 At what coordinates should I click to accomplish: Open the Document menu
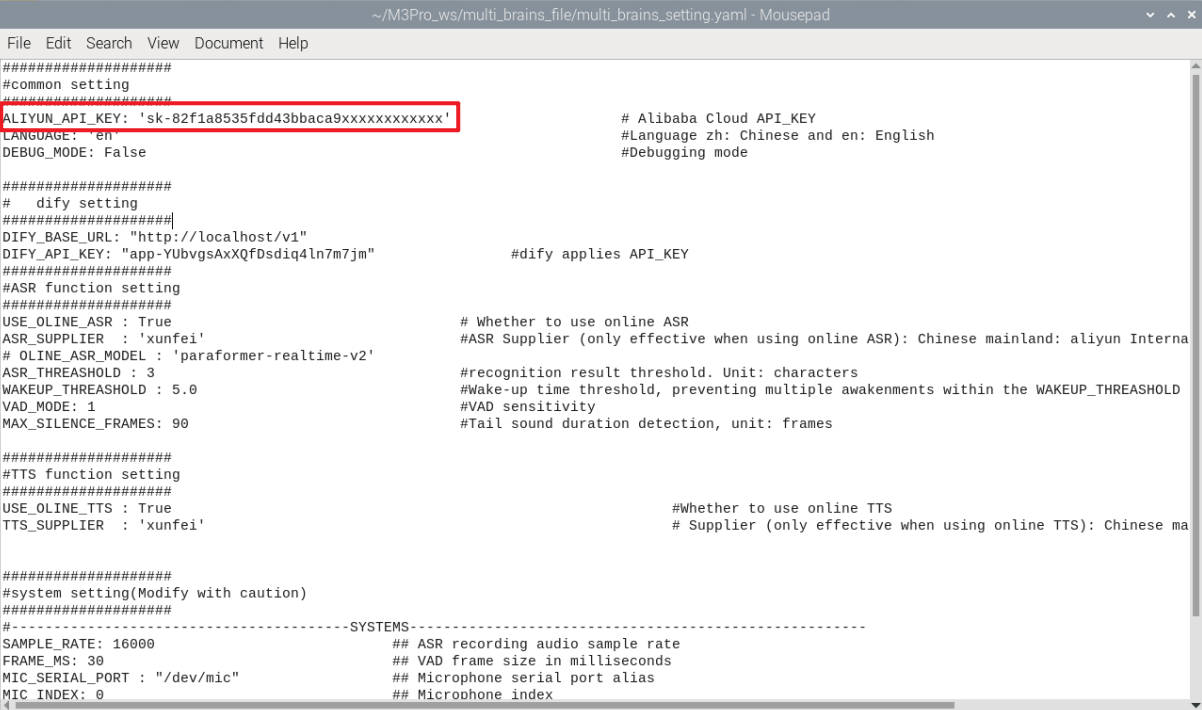click(229, 43)
